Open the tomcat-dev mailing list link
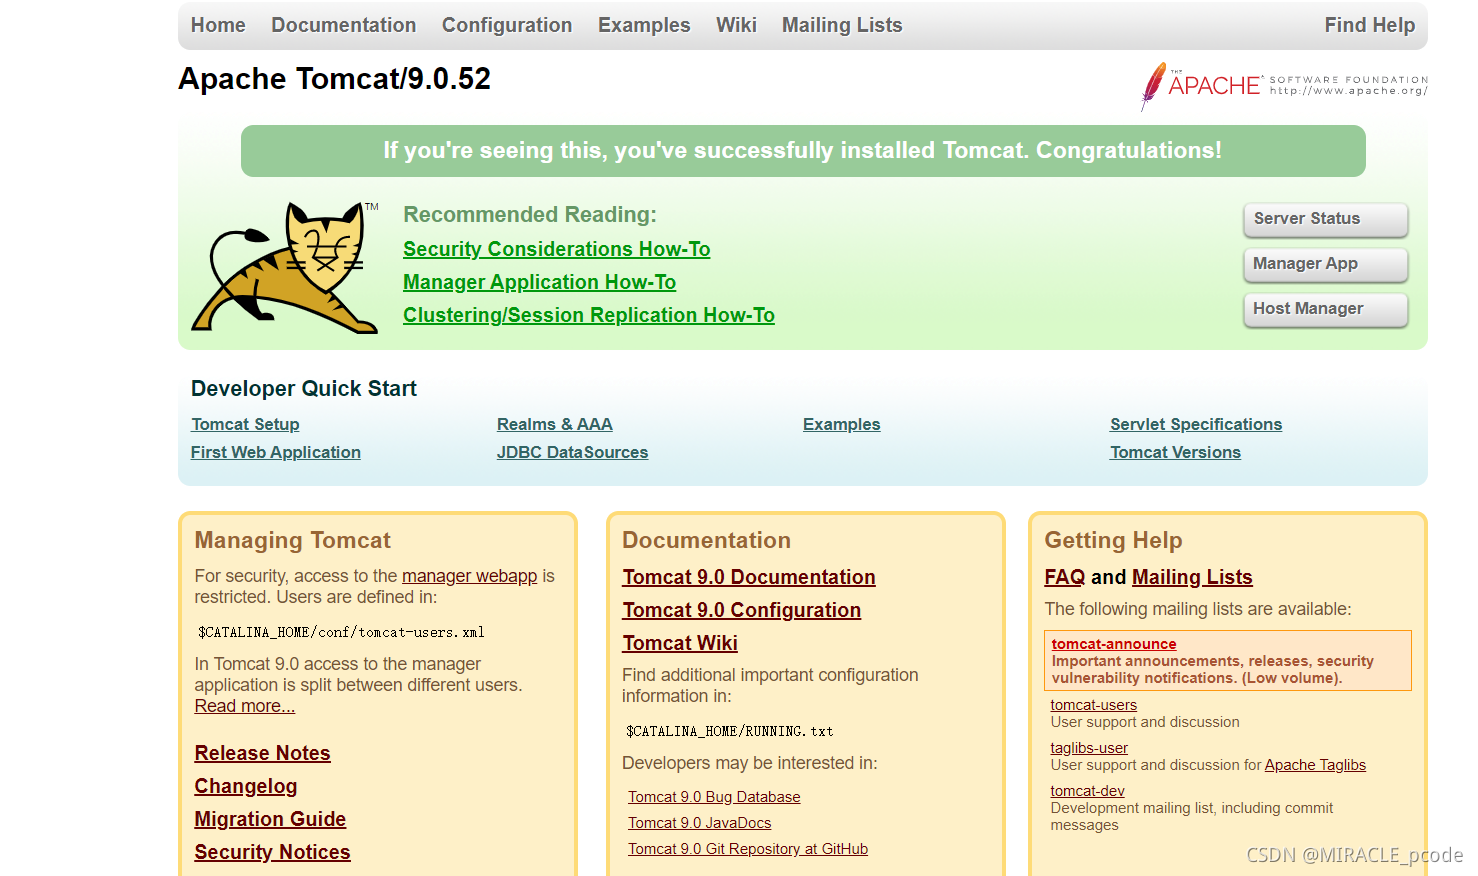The width and height of the screenshot is (1478, 876). tap(1087, 791)
